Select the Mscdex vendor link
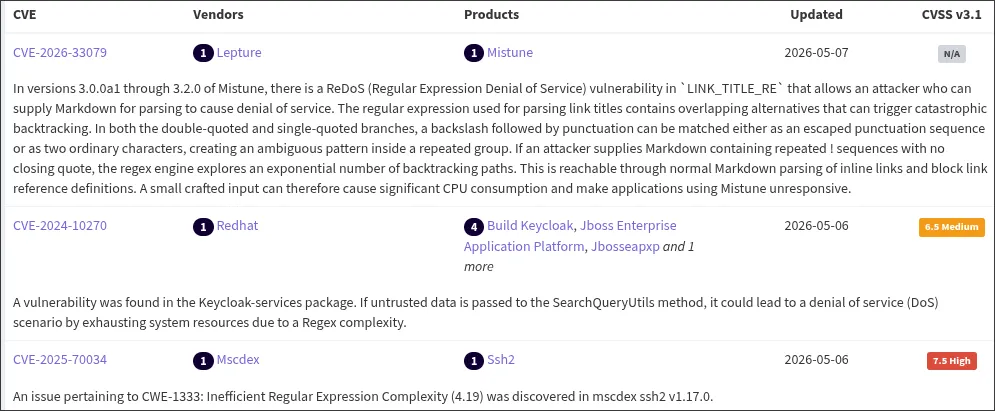This screenshot has height=411, width=995. pos(238,360)
